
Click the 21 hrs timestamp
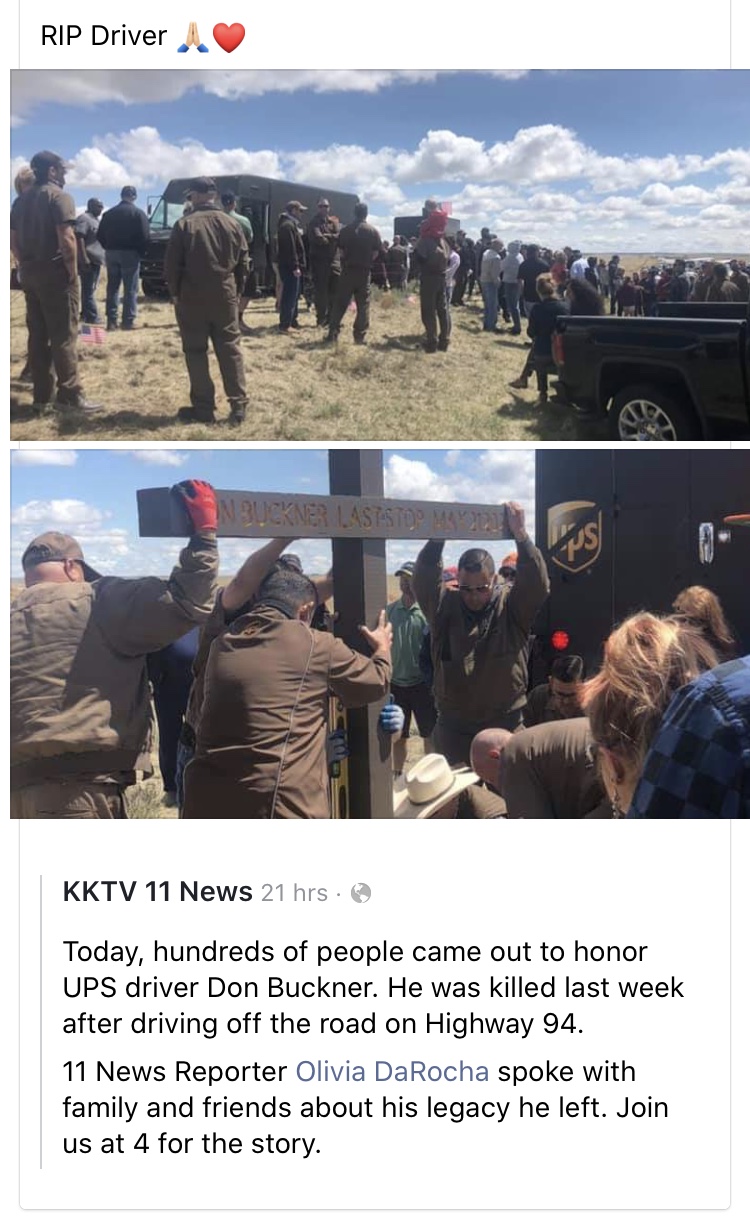[x=294, y=893]
